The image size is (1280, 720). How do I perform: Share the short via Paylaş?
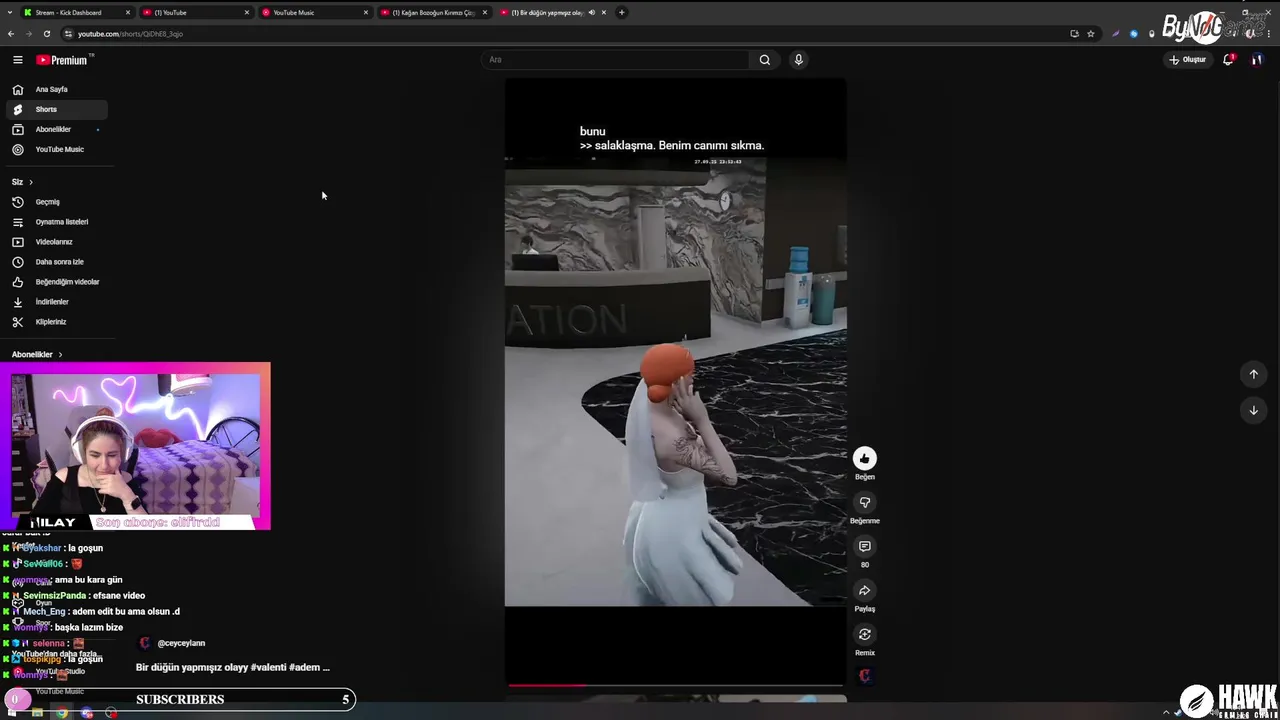pyautogui.click(x=865, y=590)
